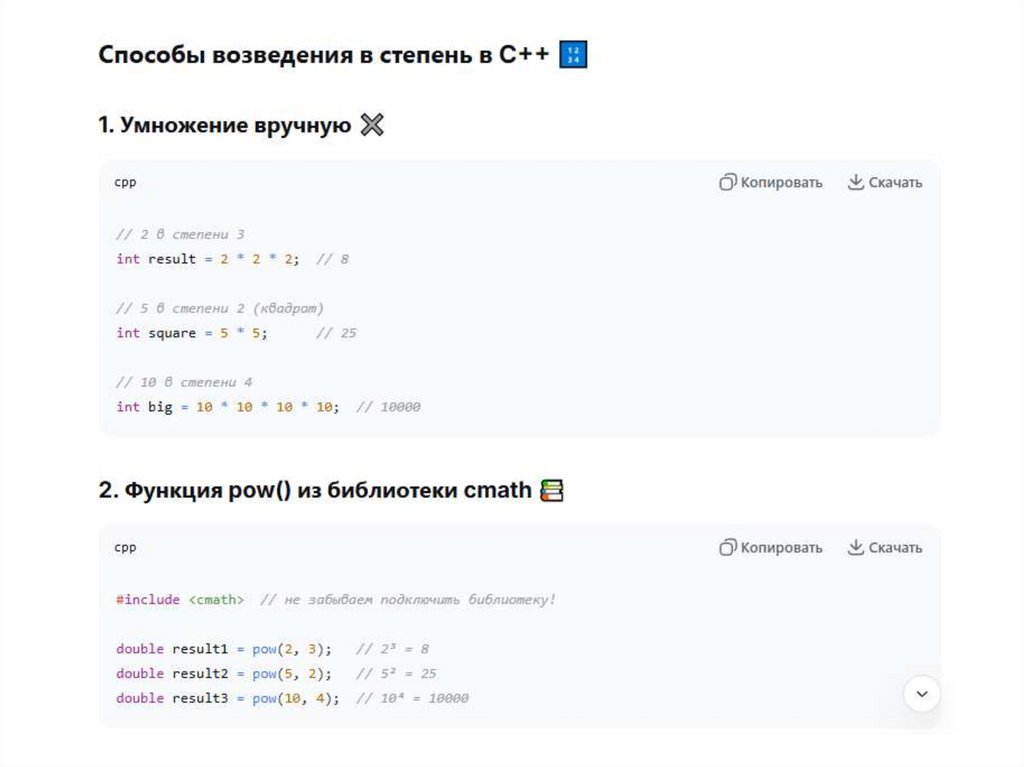The width and height of the screenshot is (1024, 767).
Task: Click the crossed swords emoji after 'Умножение вручную'
Action: tap(372, 126)
